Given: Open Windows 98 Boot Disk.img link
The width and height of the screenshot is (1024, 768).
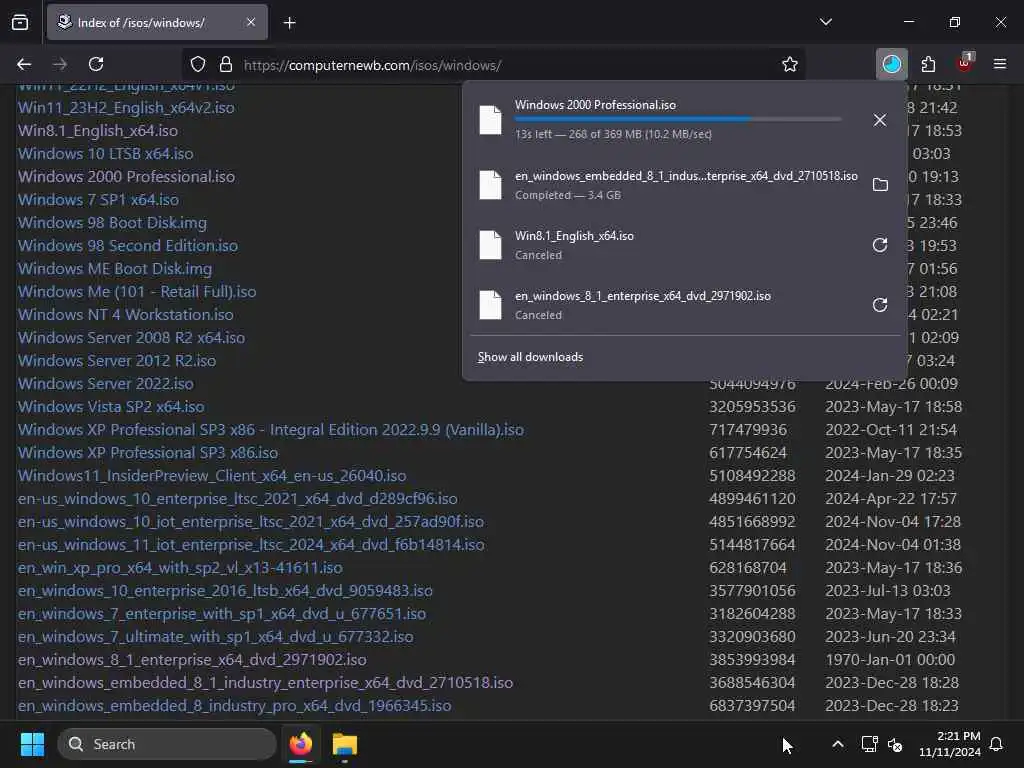Looking at the screenshot, I should pyautogui.click(x=112, y=223).
